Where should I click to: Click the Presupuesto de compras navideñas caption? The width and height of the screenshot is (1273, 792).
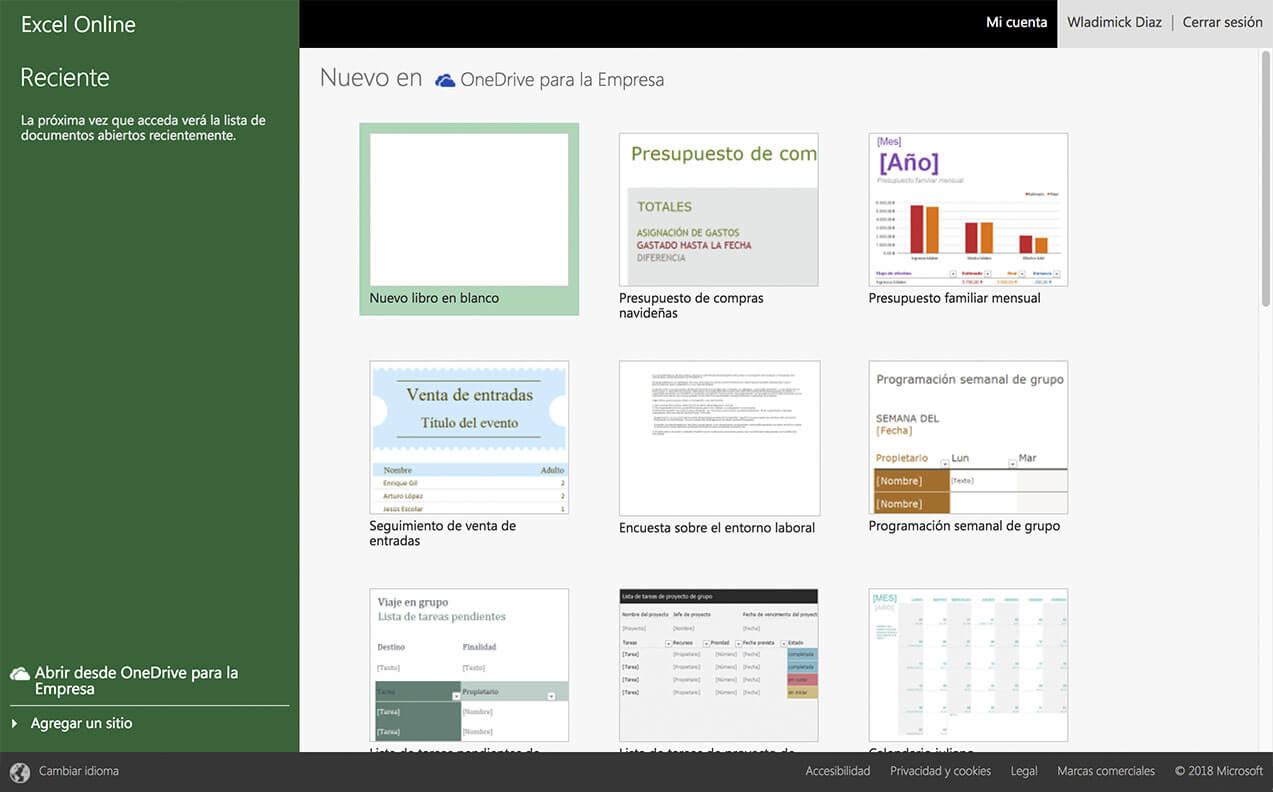point(691,305)
